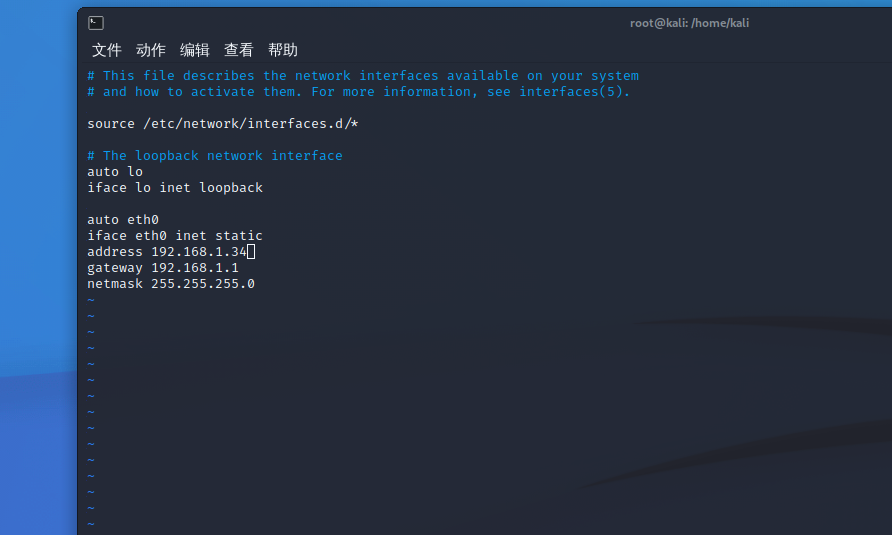Click on address 192.168.1.34 line
The height and width of the screenshot is (535, 892).
[x=167, y=252]
